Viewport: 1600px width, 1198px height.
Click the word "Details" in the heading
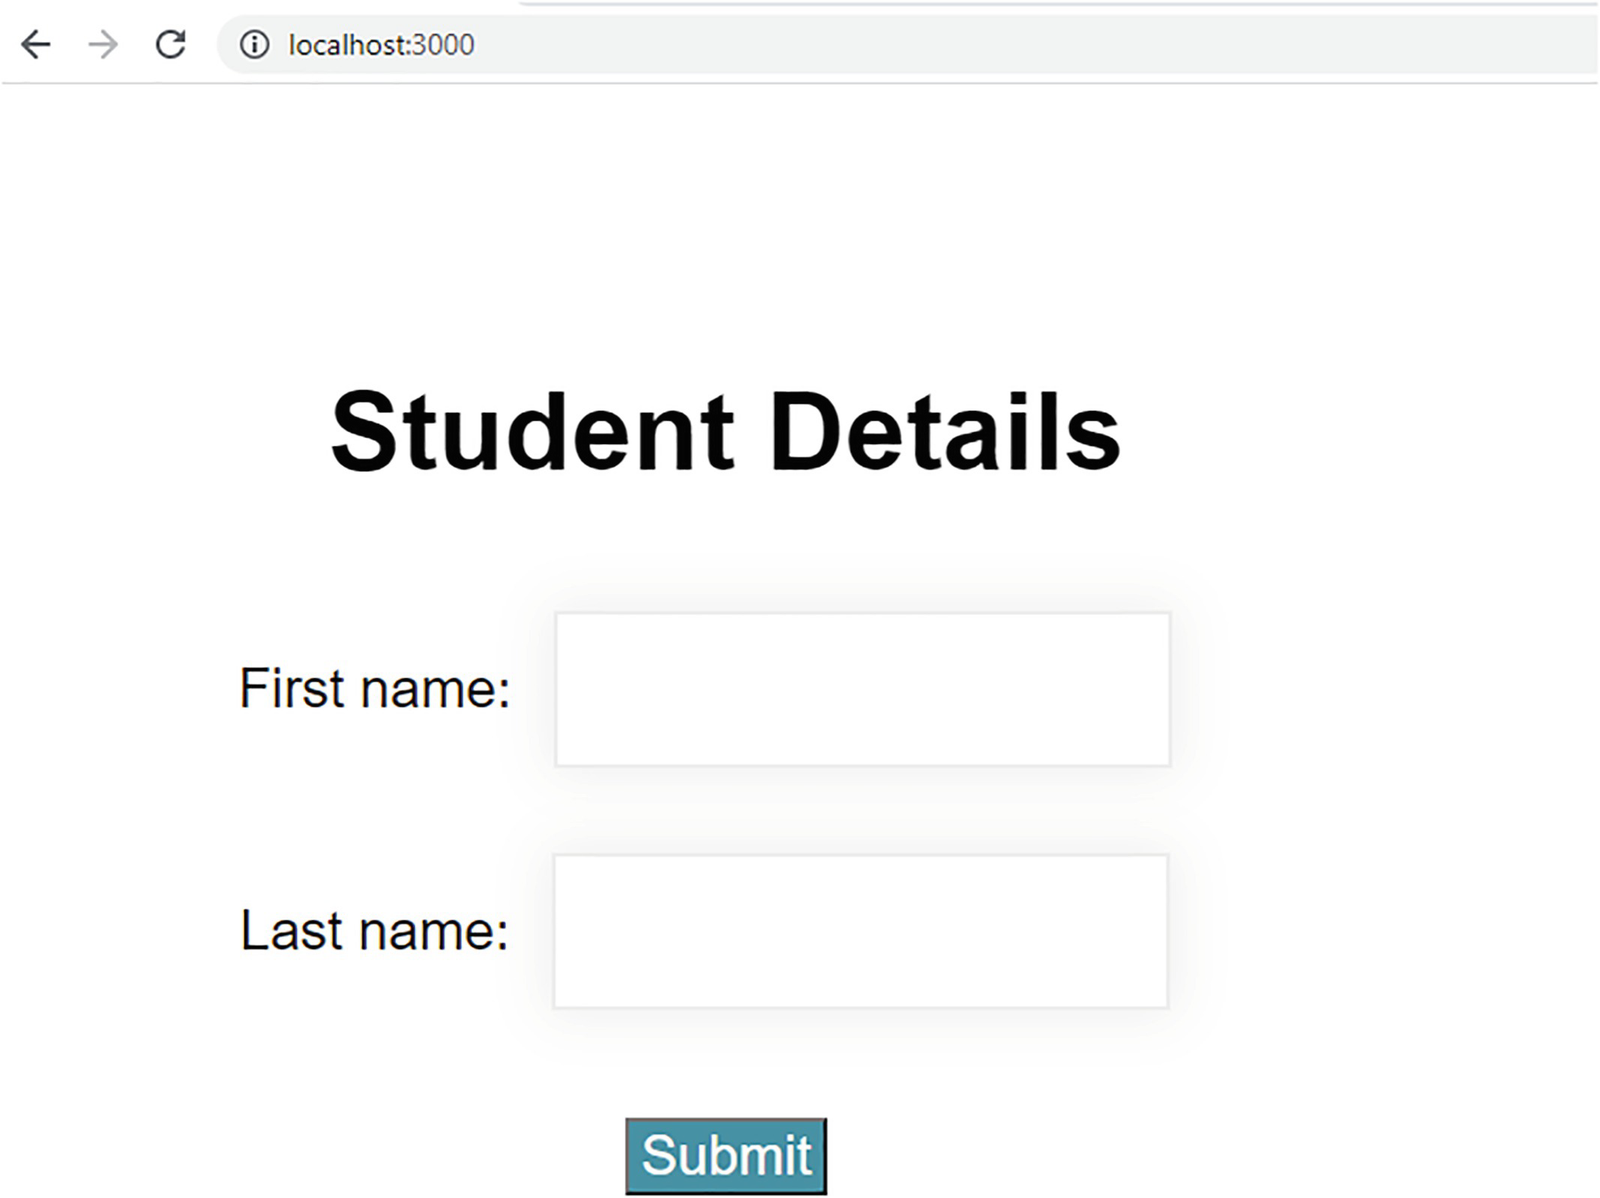[944, 432]
